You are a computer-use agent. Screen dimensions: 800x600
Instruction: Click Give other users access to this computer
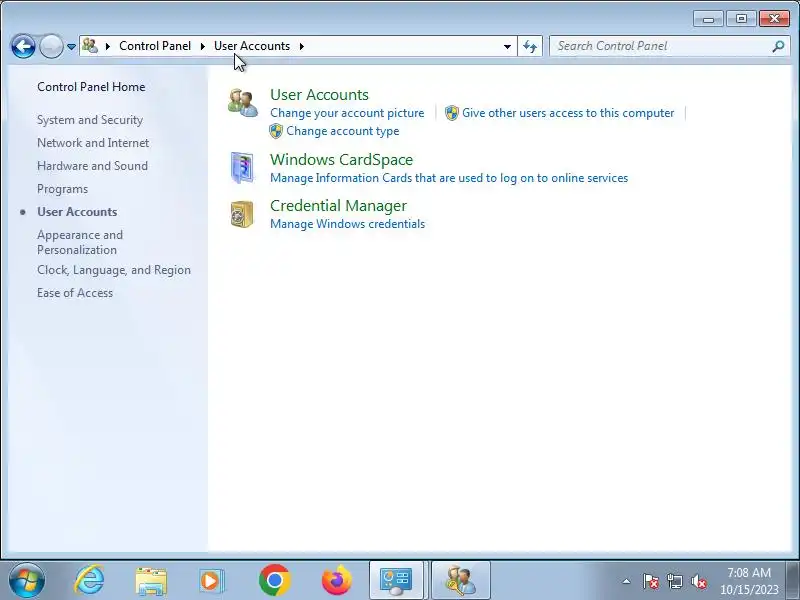click(568, 113)
